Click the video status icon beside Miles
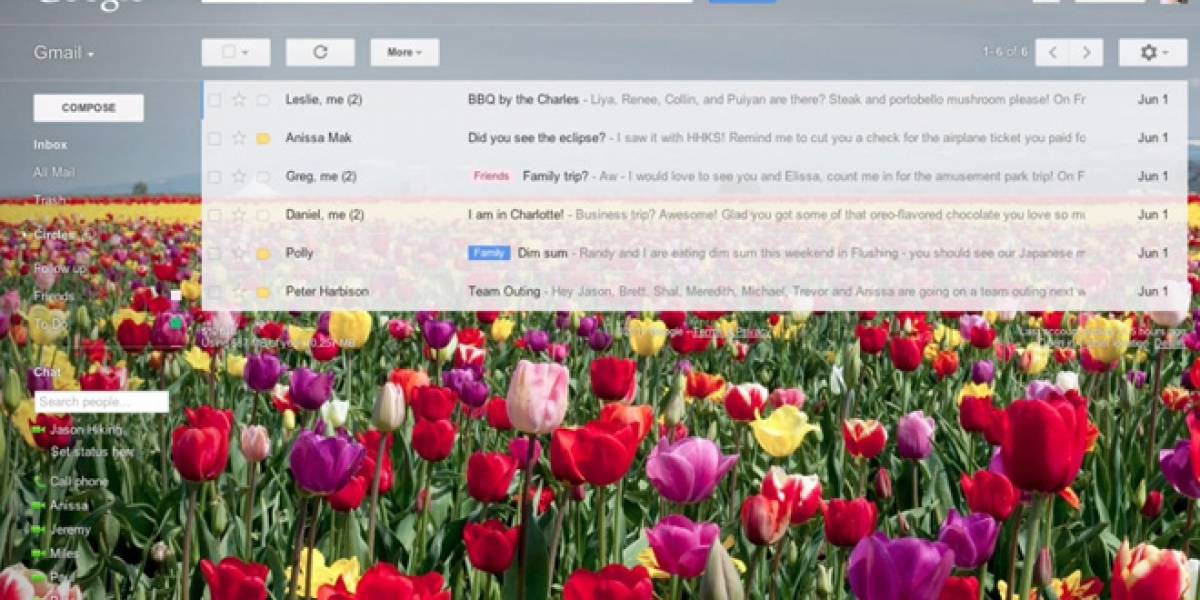Viewport: 1200px width, 600px height. (40, 553)
